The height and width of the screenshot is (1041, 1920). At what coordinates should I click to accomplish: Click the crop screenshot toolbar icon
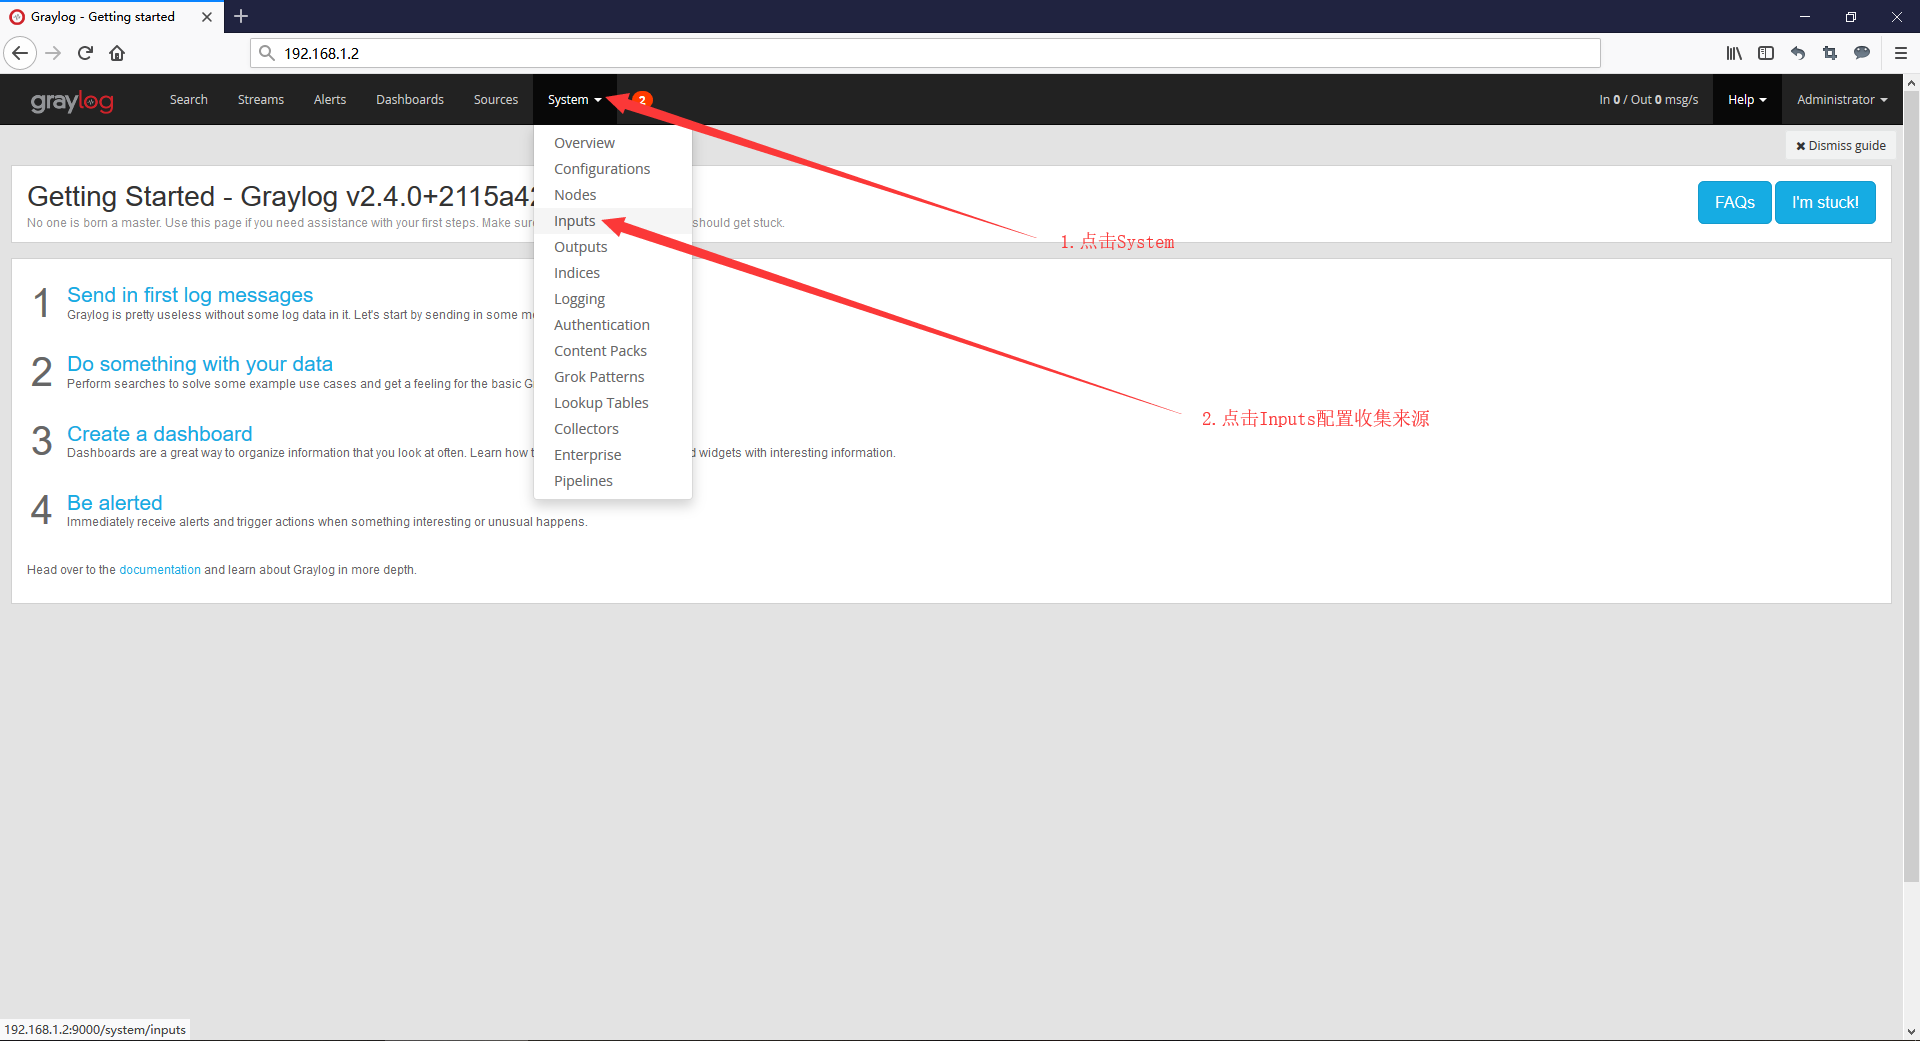[1830, 53]
